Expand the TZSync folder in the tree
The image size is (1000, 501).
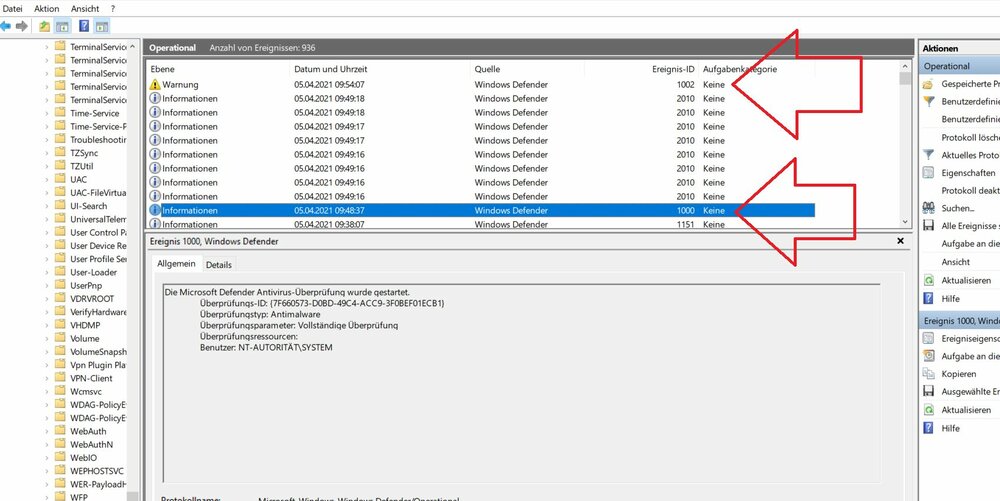tap(46, 153)
